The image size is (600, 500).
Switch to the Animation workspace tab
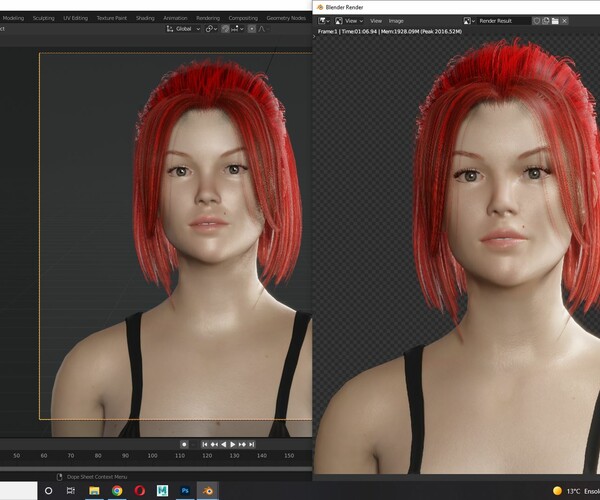click(175, 18)
